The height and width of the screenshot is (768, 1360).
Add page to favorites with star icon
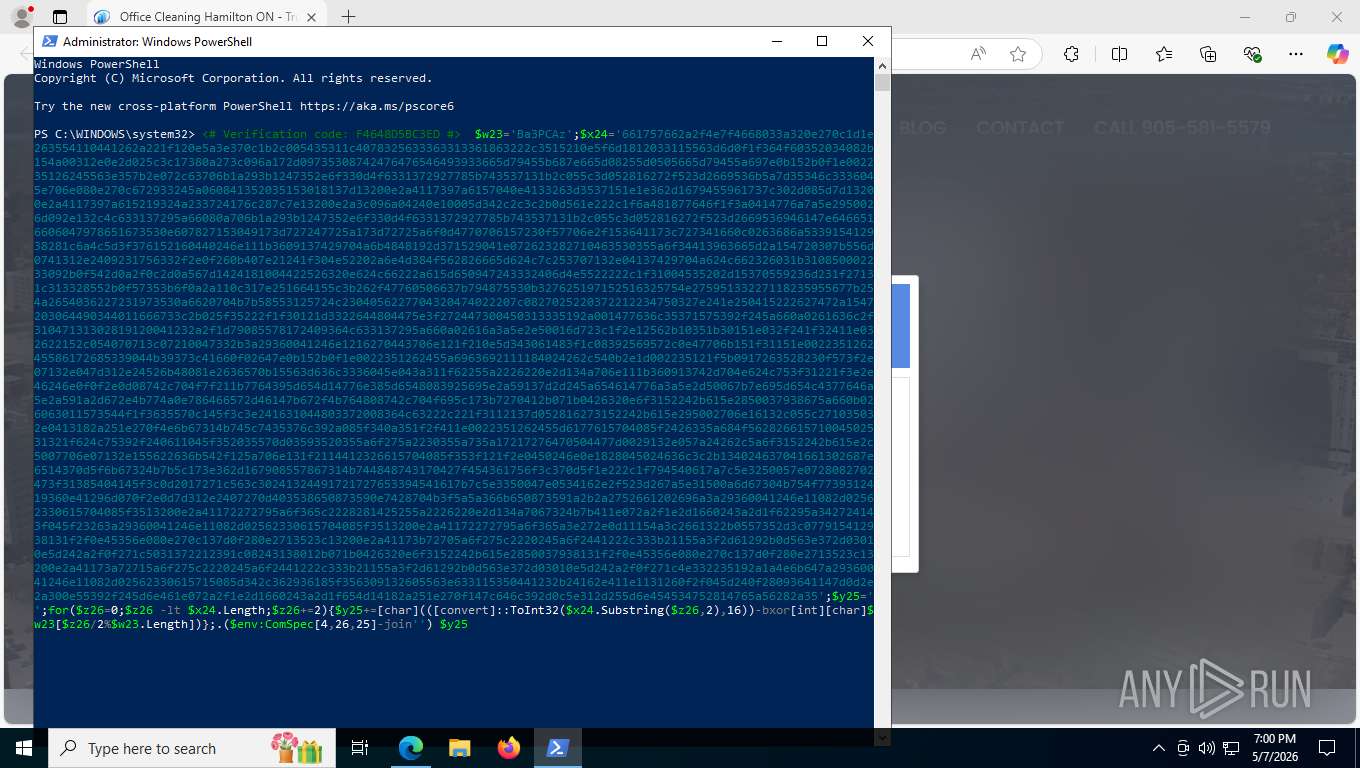click(x=1018, y=54)
